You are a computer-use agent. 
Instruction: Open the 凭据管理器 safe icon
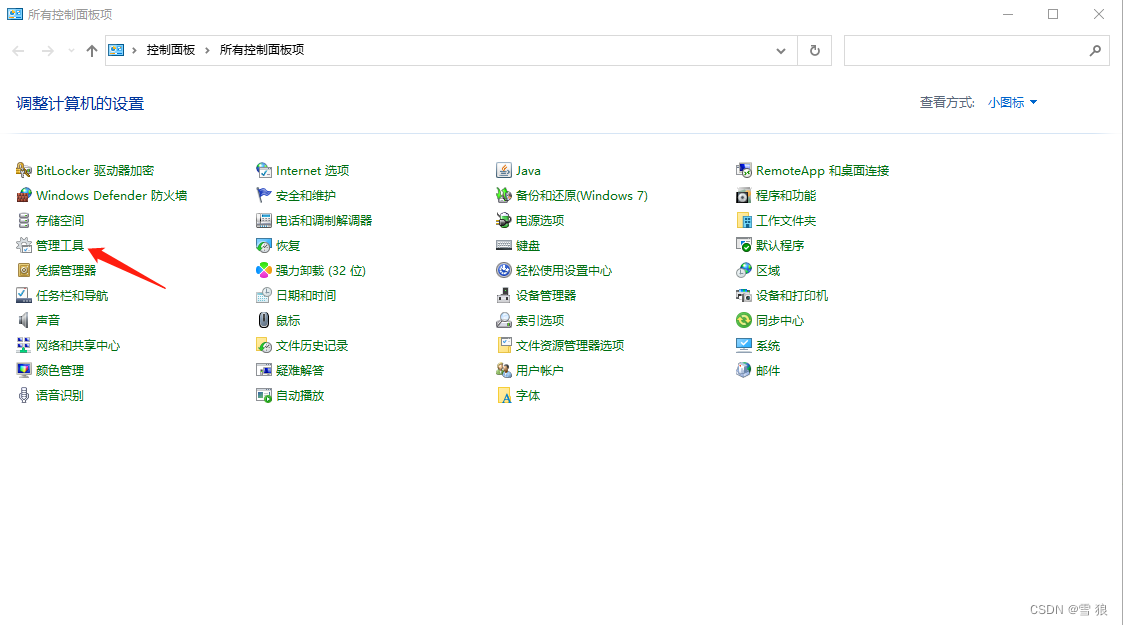pos(24,271)
